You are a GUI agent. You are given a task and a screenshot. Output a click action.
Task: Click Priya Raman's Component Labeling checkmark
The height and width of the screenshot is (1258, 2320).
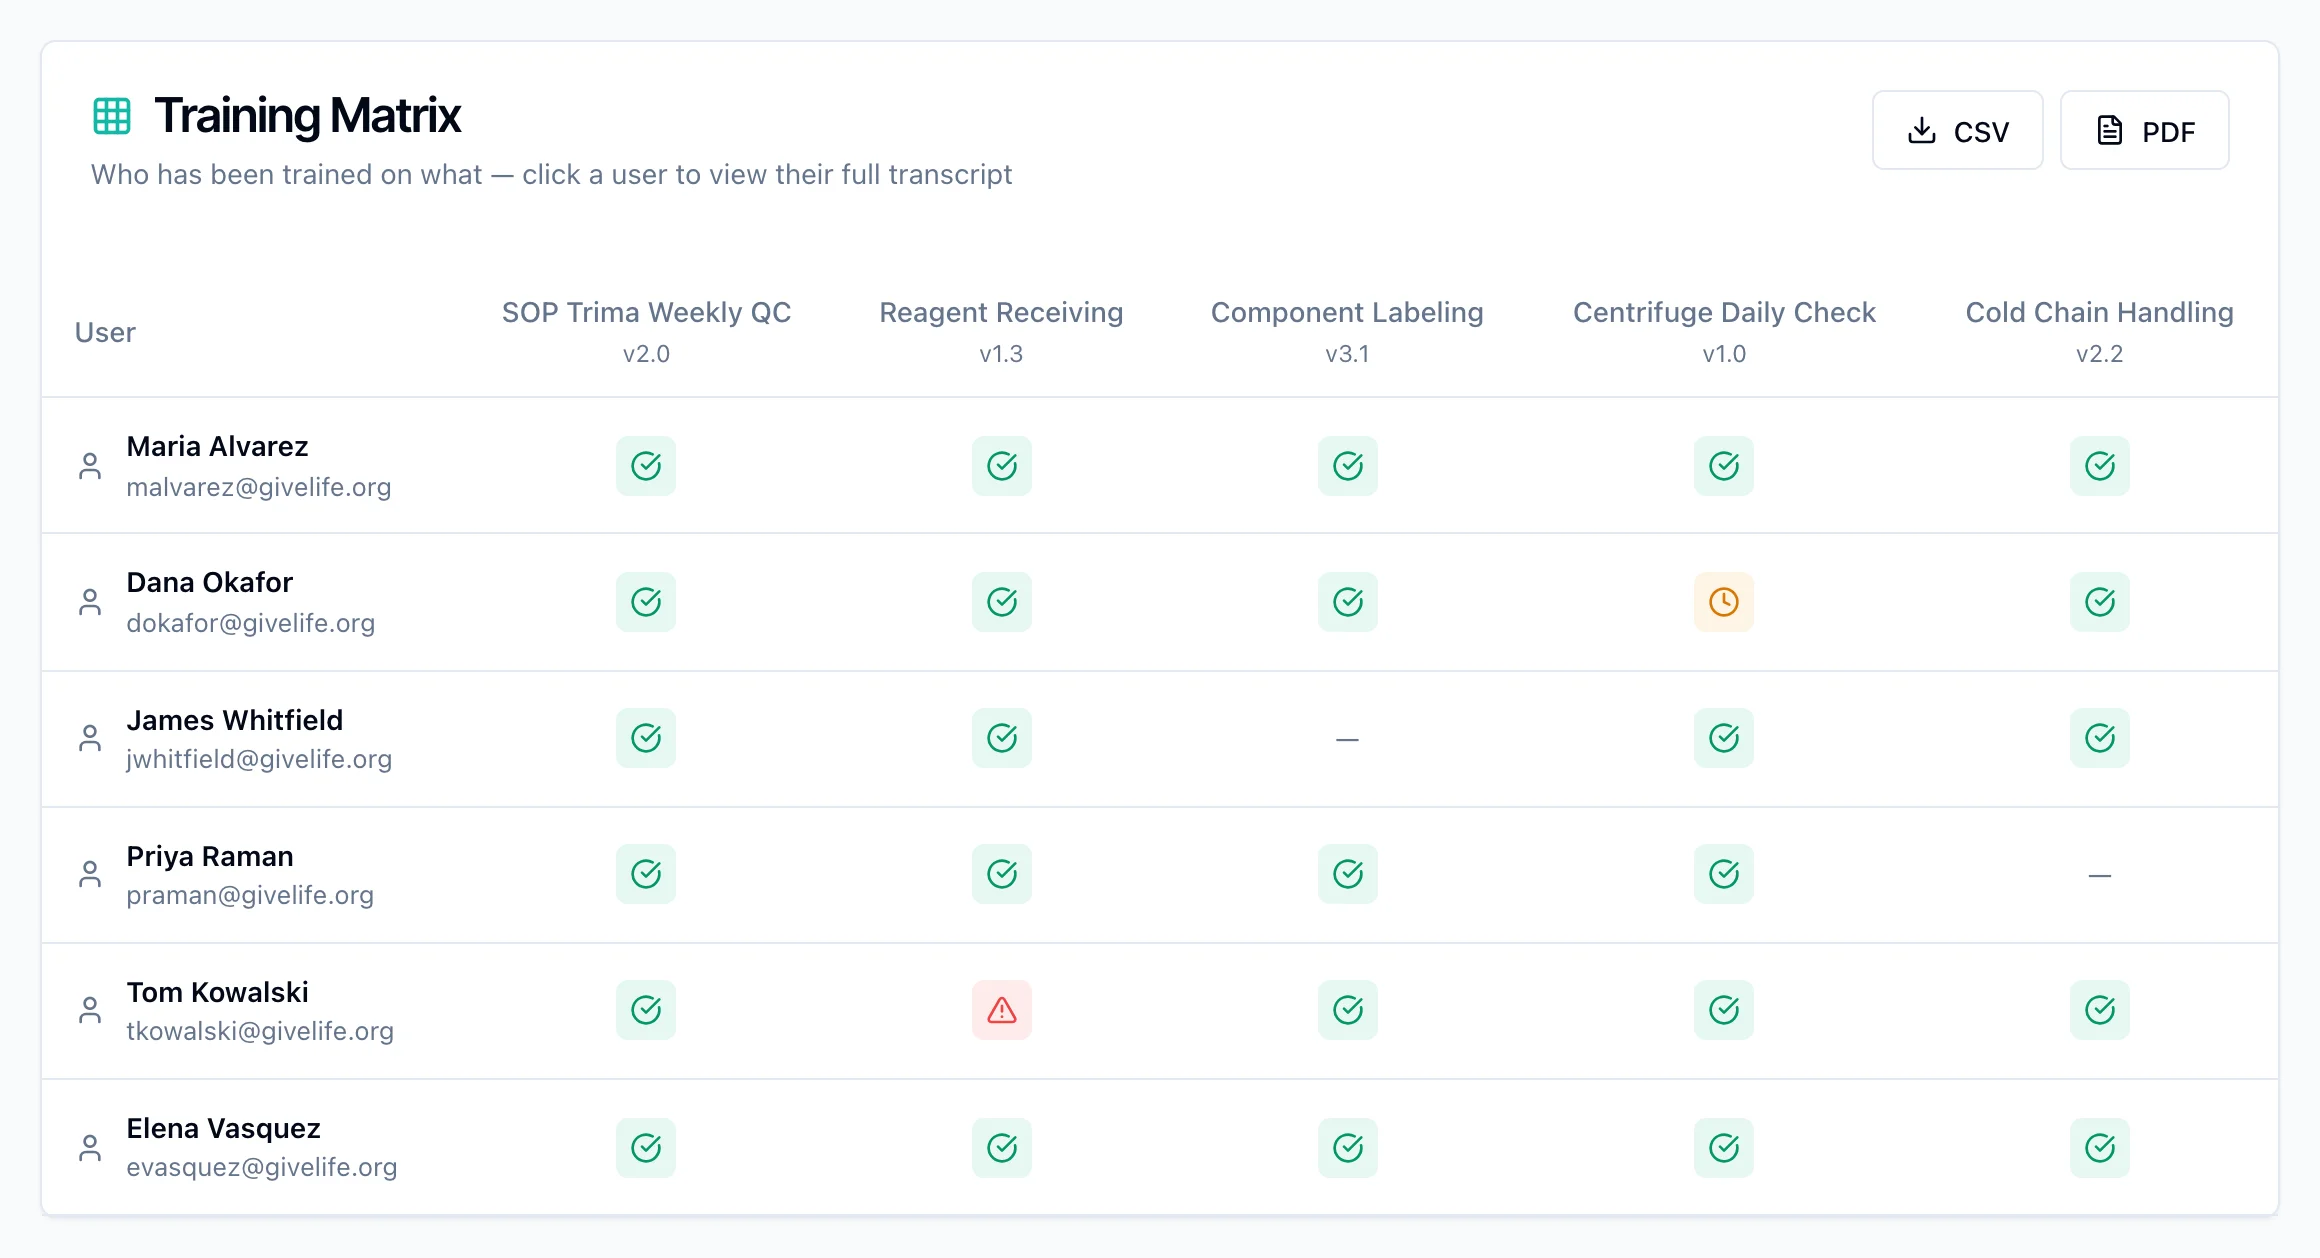point(1348,874)
